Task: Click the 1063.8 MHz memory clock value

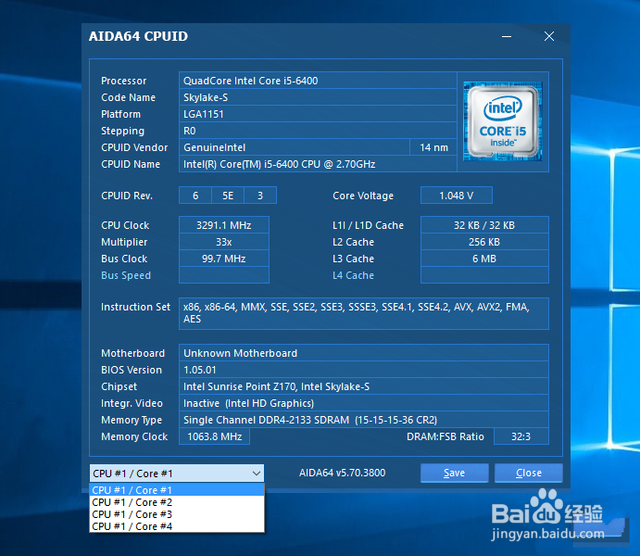Action: [x=214, y=437]
